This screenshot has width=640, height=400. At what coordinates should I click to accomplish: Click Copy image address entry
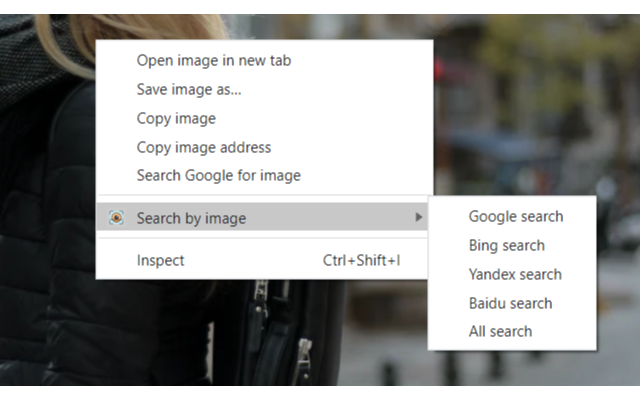pyautogui.click(x=204, y=147)
